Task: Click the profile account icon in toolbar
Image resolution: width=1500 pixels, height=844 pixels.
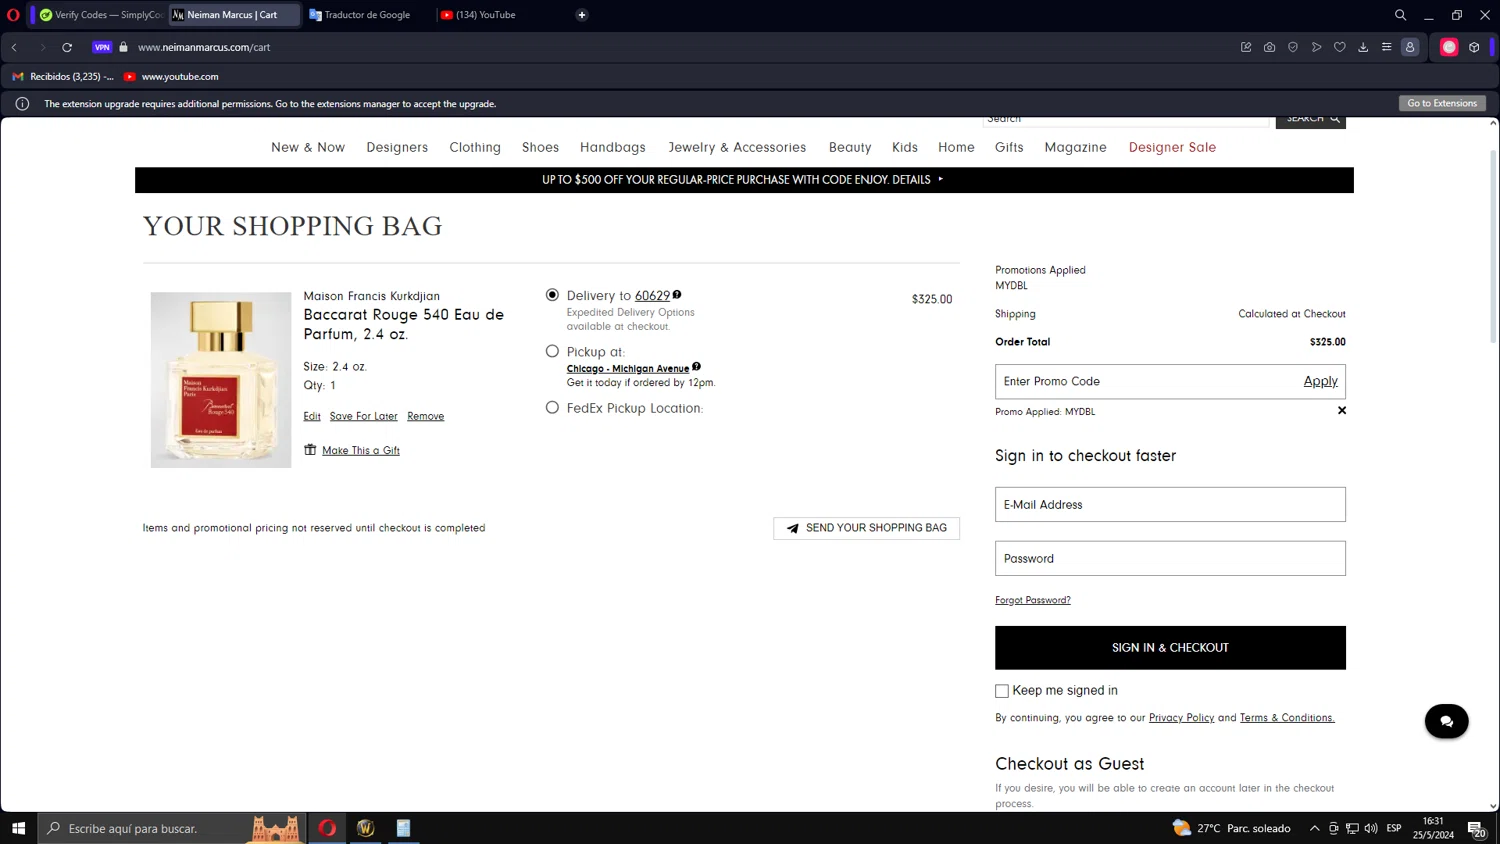Action: tap(1410, 47)
